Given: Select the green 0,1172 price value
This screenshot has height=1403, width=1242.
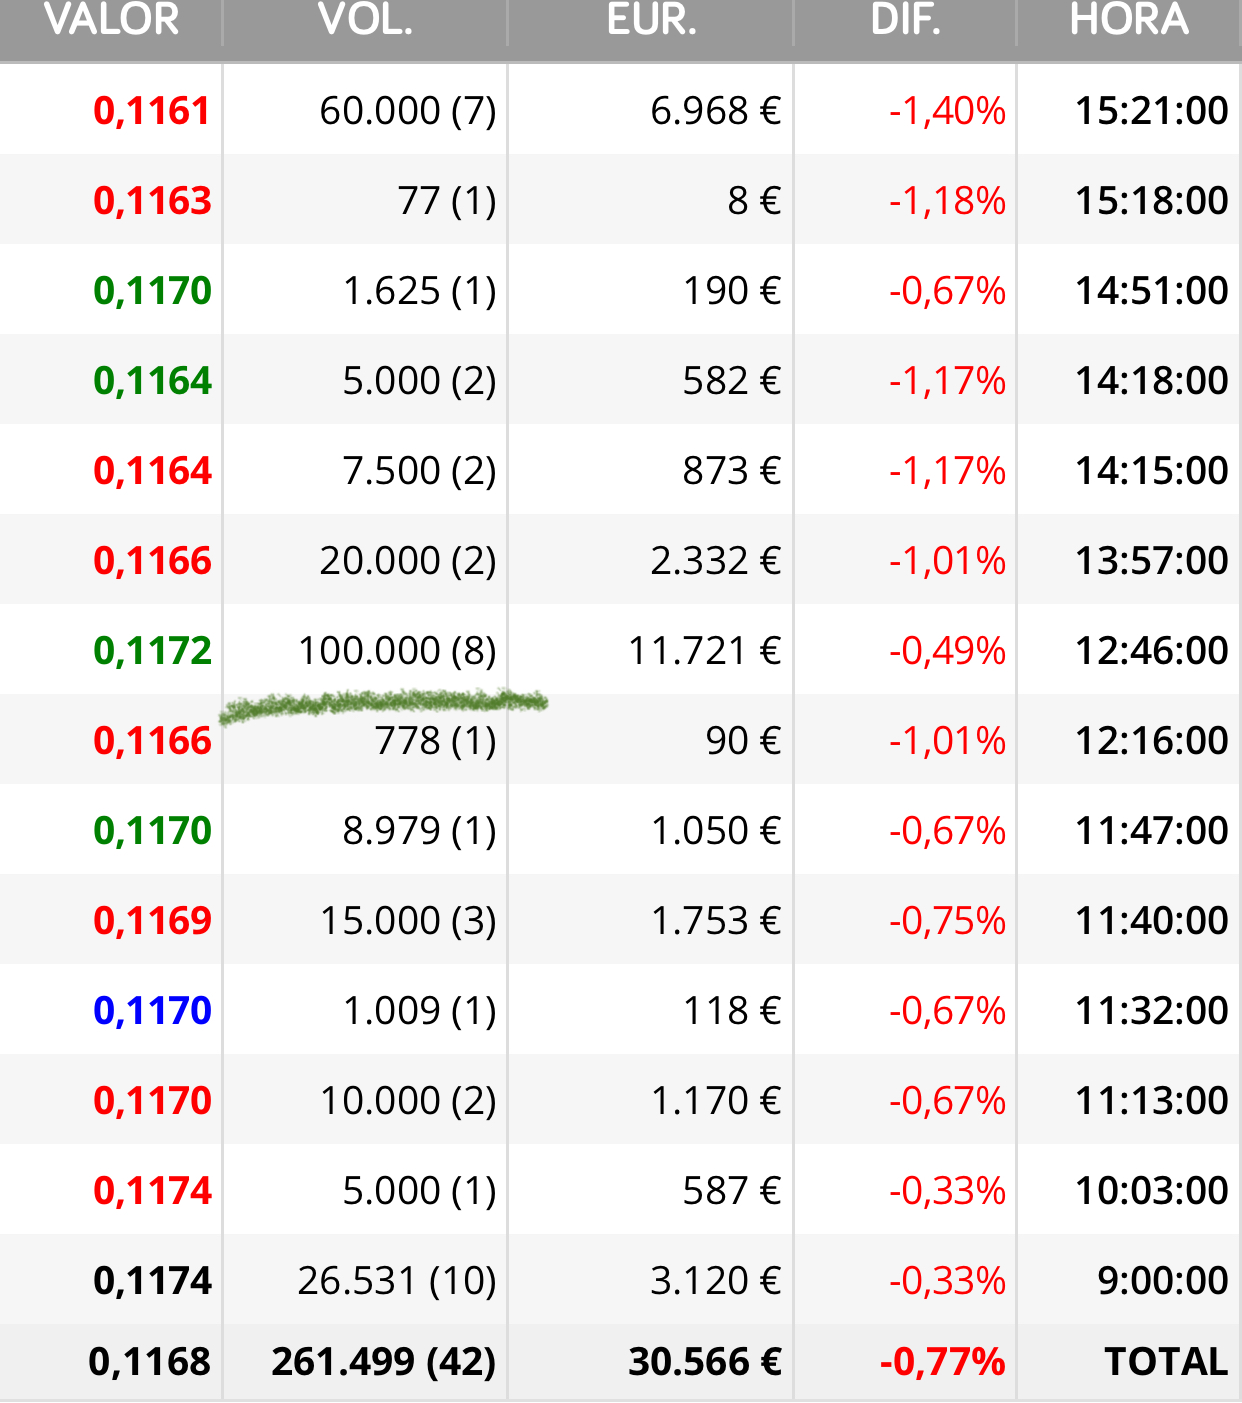Looking at the screenshot, I should [x=152, y=651].
